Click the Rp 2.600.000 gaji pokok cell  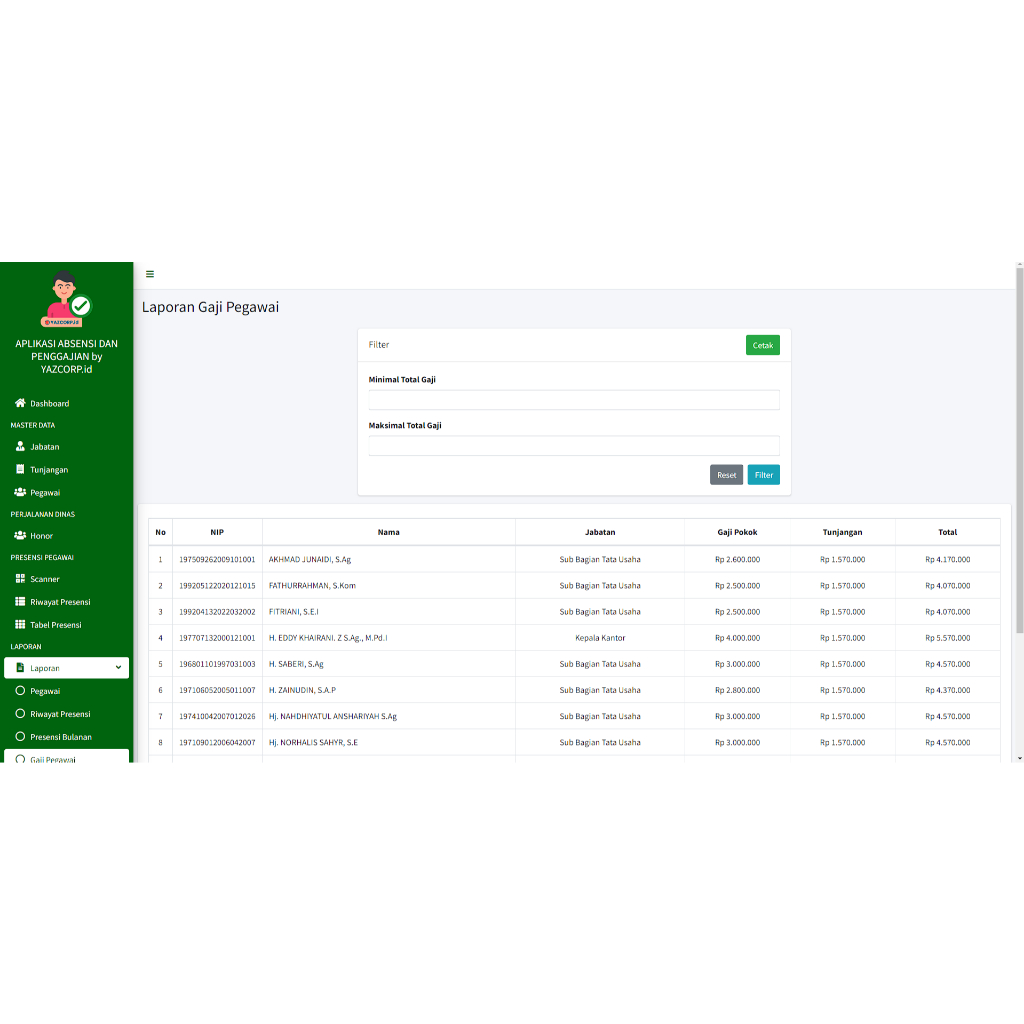tap(737, 560)
